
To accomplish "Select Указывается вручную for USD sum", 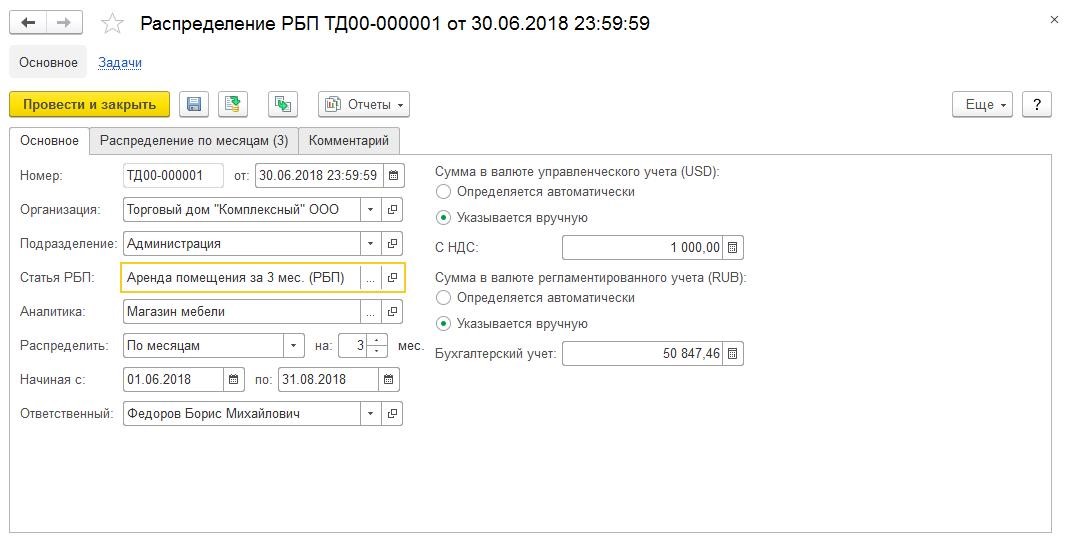I will (443, 218).
